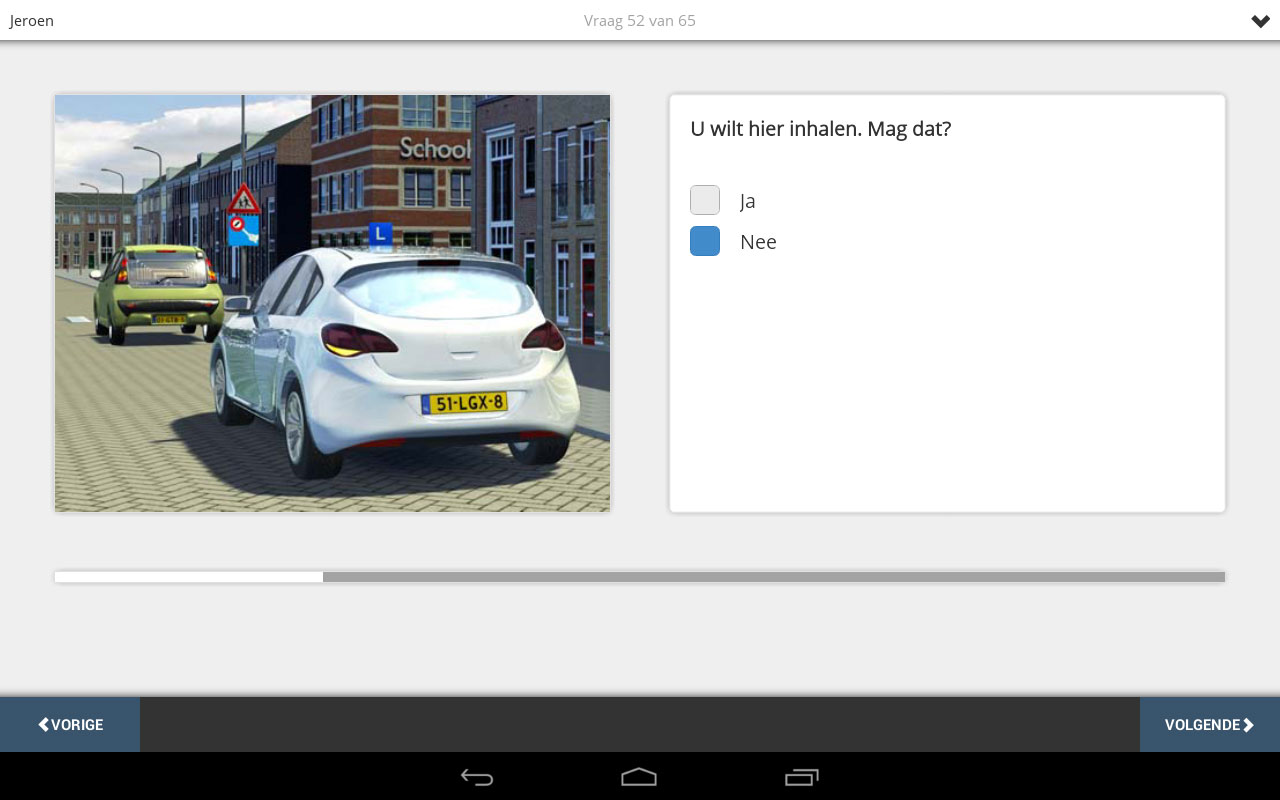Click the 'Ja' answer label text

pyautogui.click(x=748, y=201)
